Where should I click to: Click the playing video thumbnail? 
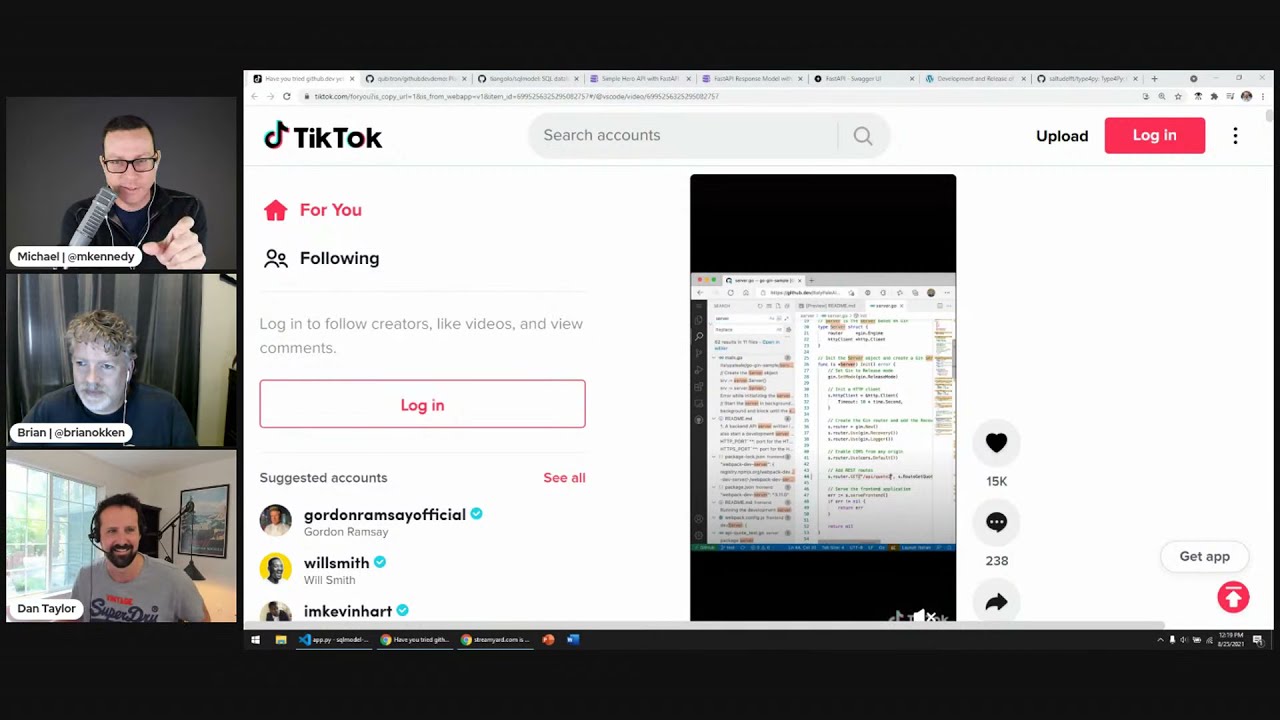point(823,398)
